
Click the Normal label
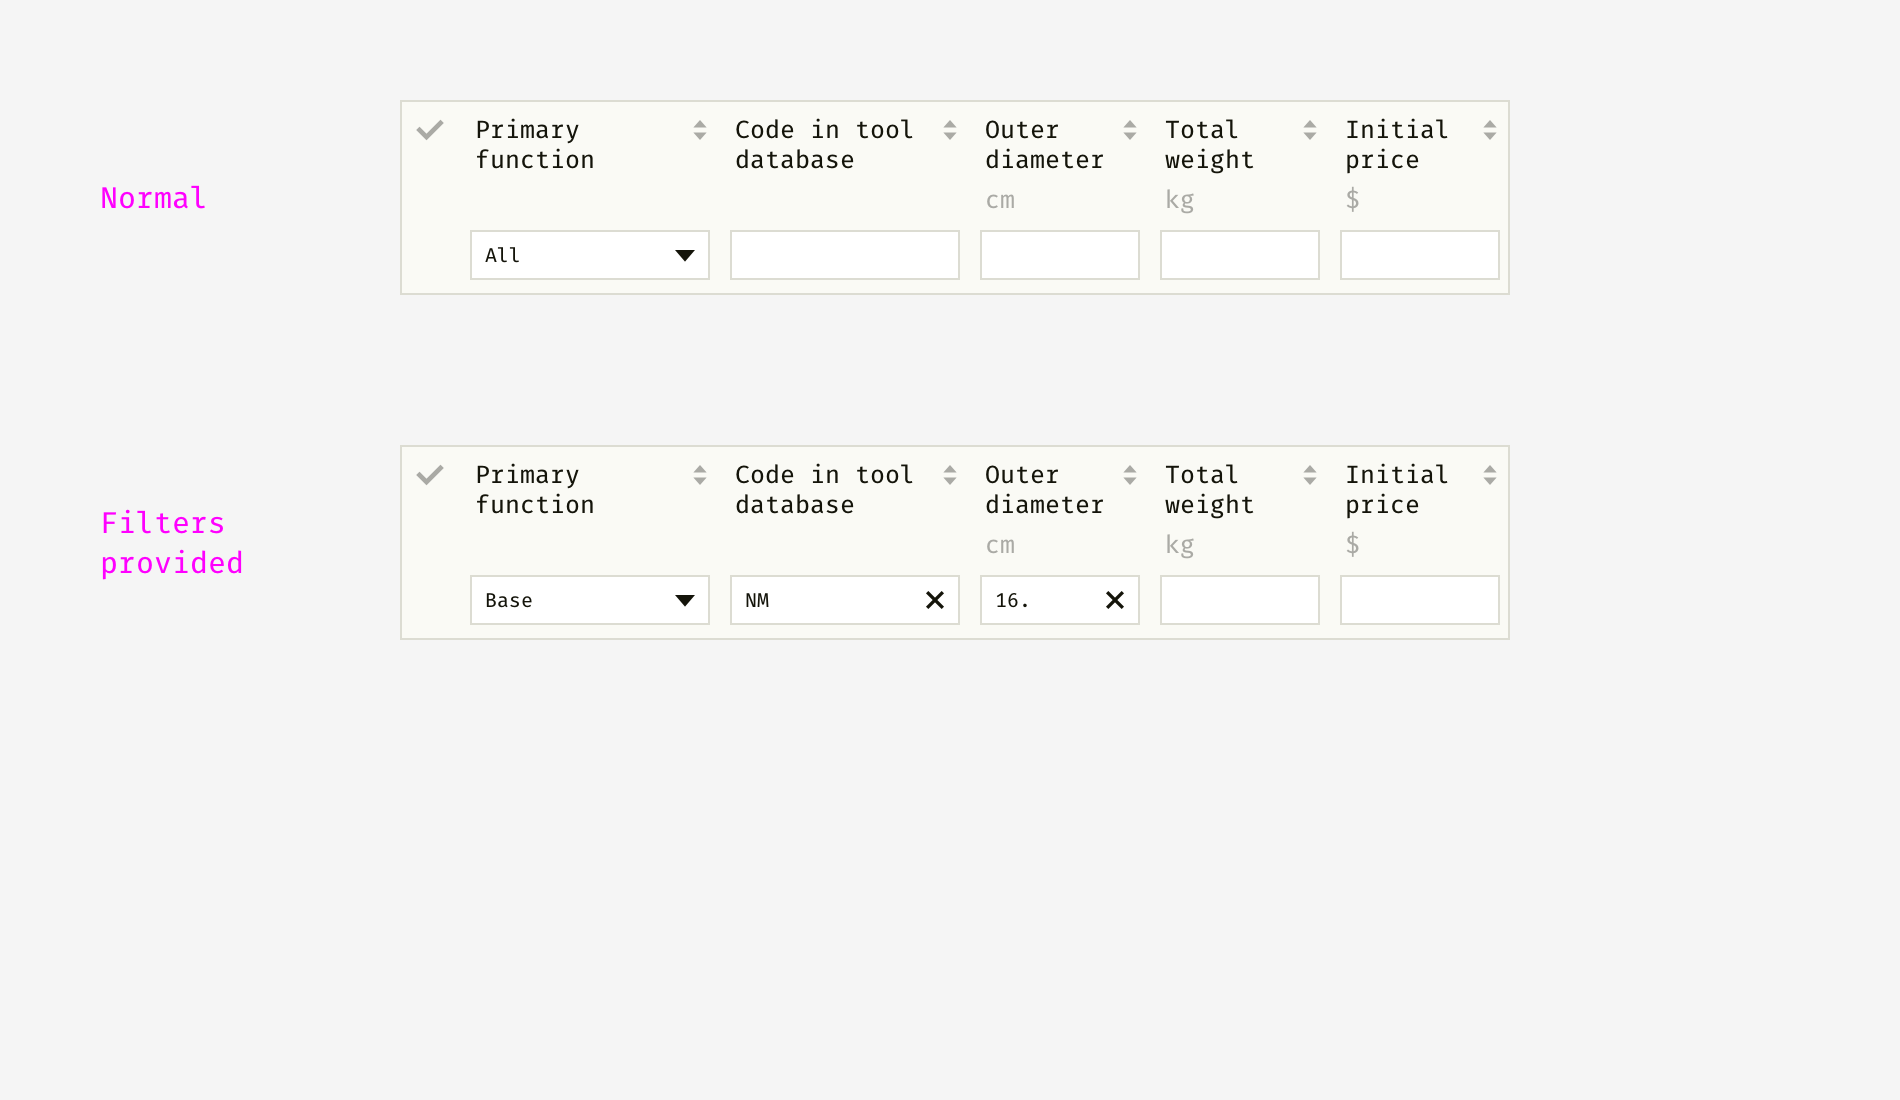tap(152, 198)
